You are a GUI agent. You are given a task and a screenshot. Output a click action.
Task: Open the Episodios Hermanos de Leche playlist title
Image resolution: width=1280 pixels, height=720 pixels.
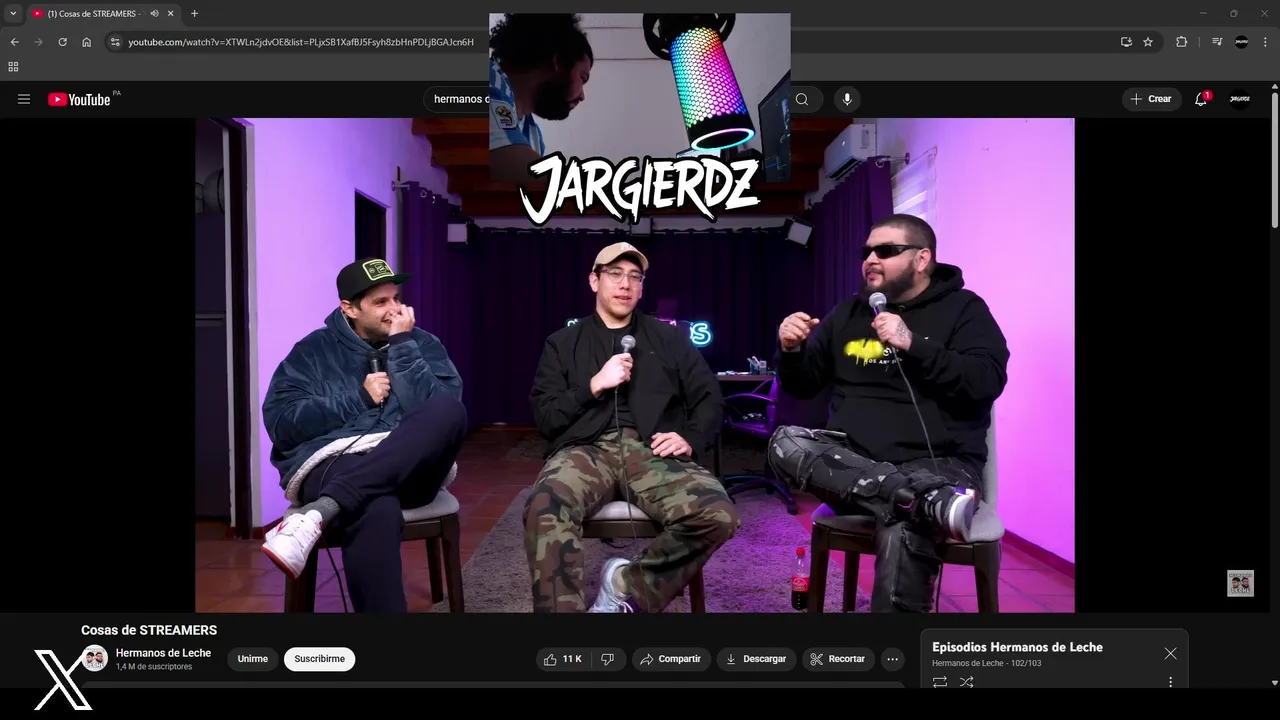(1017, 647)
